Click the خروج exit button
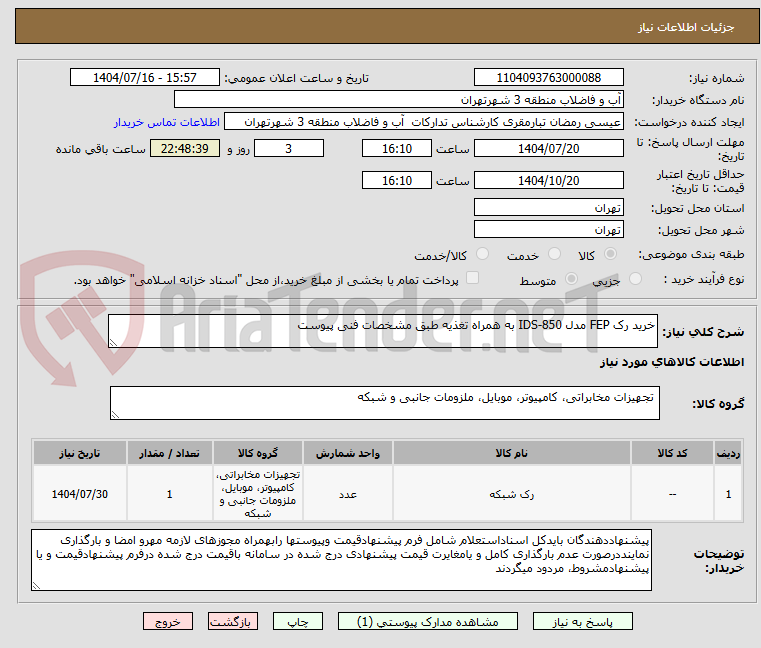The width and height of the screenshot is (761, 648). point(167,621)
